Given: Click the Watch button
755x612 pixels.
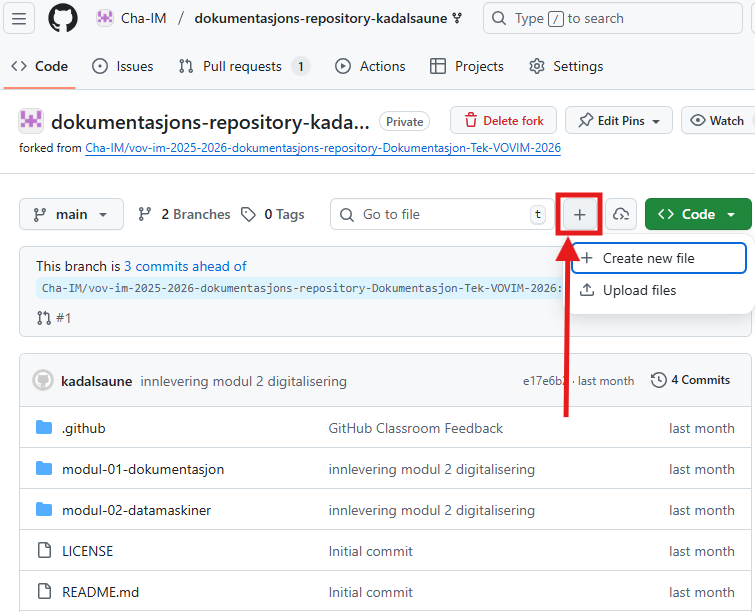Looking at the screenshot, I should 717,120.
